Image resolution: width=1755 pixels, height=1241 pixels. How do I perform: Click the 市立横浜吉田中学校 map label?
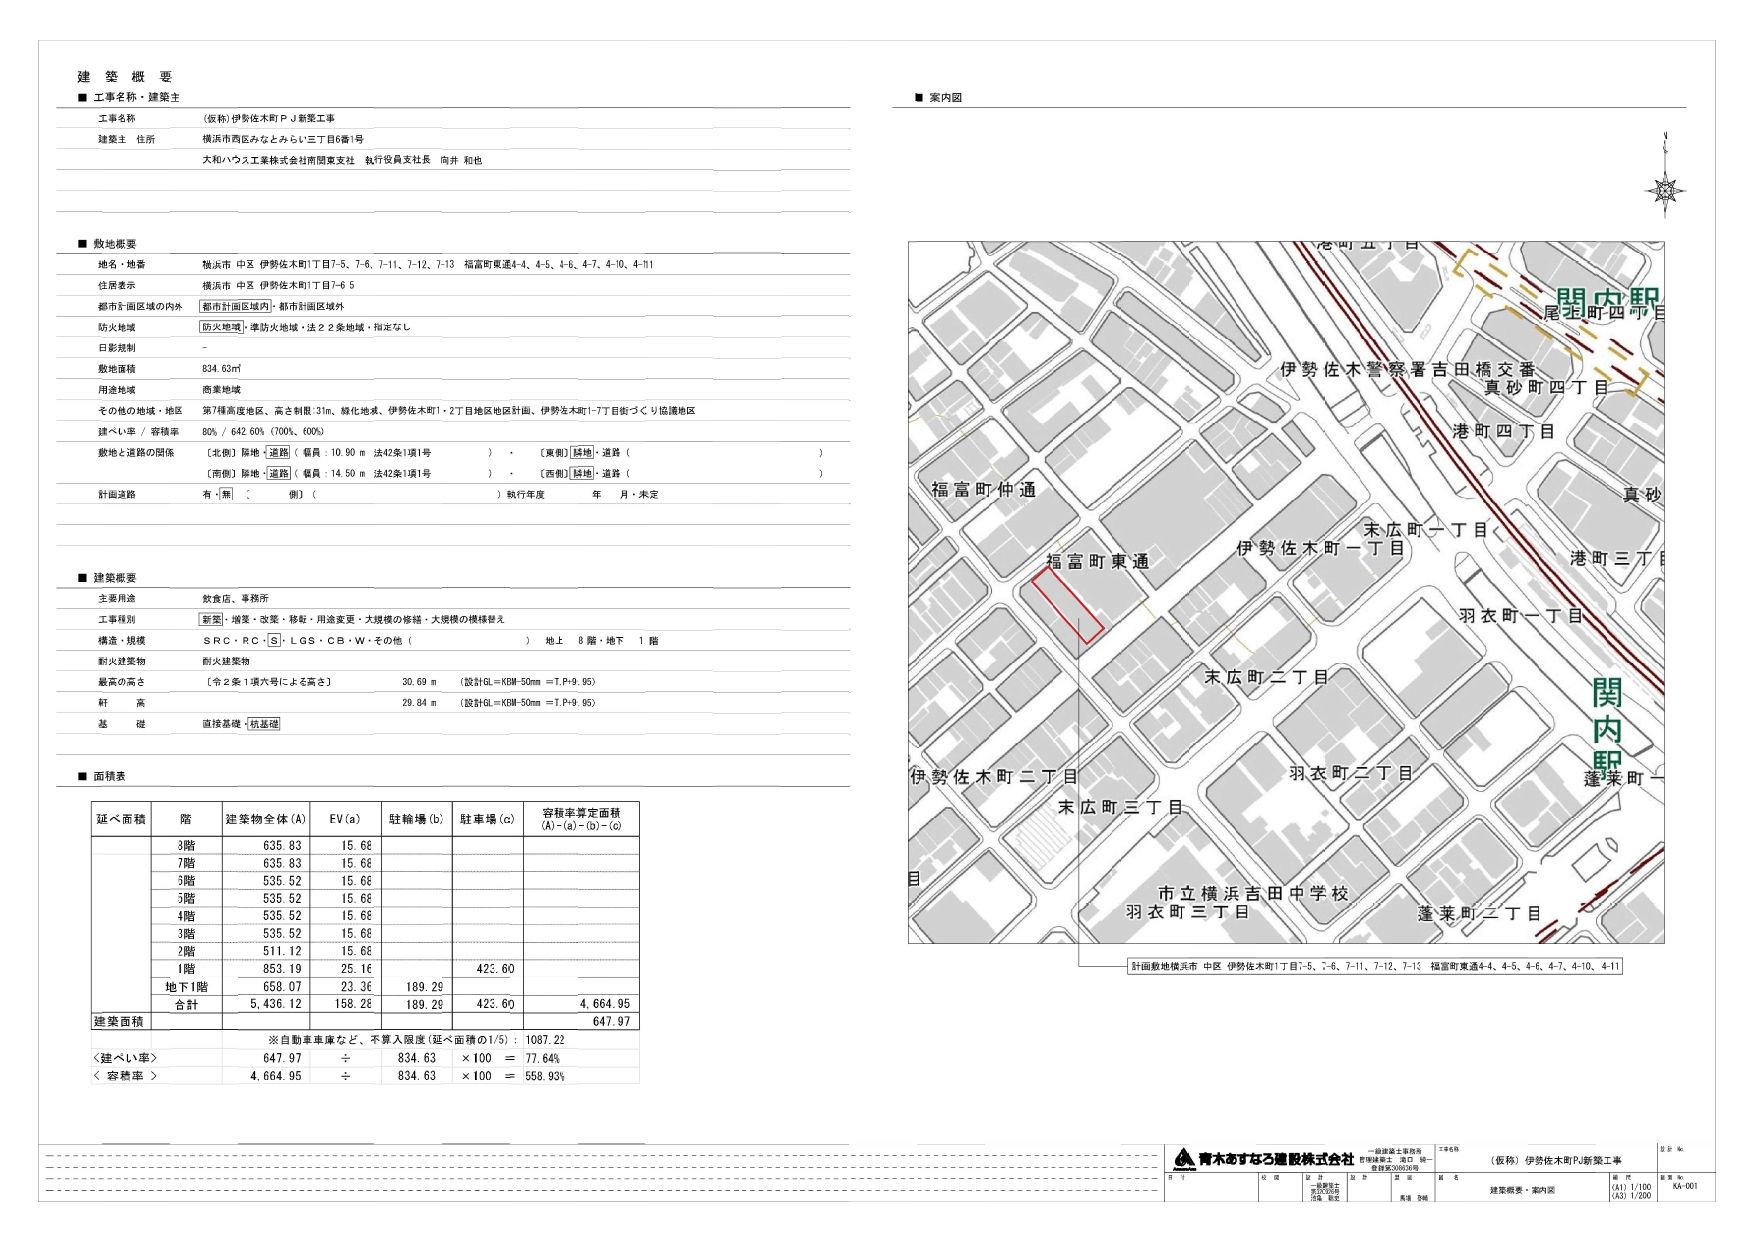pos(1254,894)
